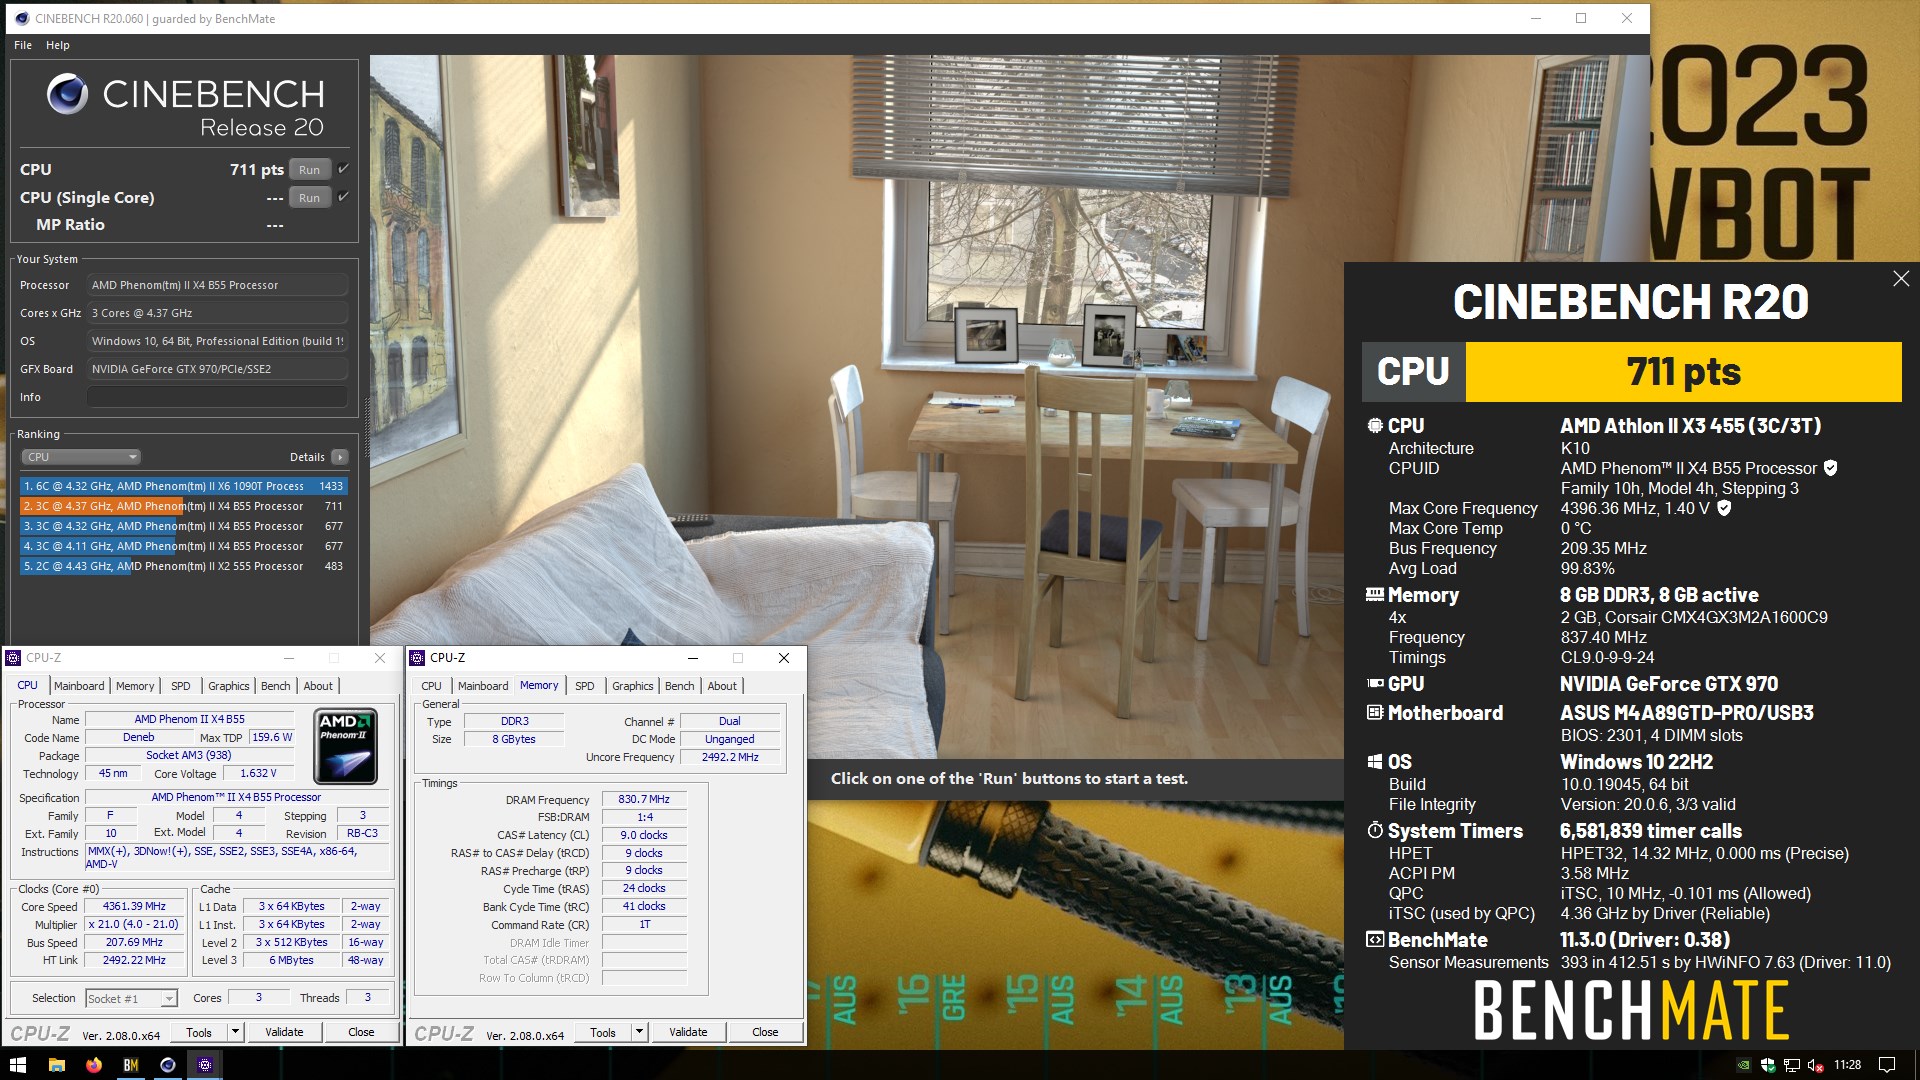Screen dimensions: 1920x1080
Task: Click Validate in left CPU-Z window
Action: 284,1032
